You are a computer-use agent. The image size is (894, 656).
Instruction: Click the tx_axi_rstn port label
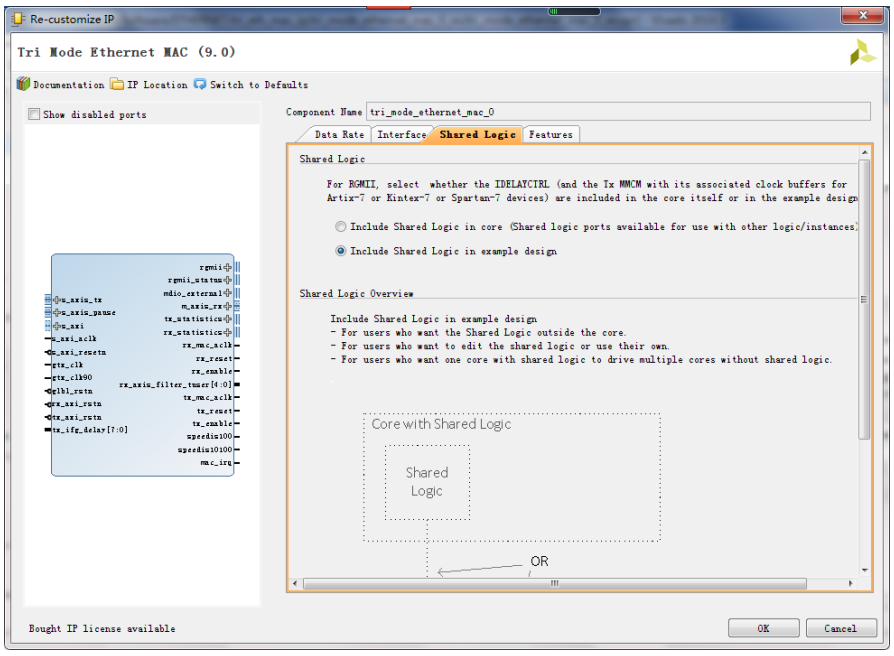77,417
